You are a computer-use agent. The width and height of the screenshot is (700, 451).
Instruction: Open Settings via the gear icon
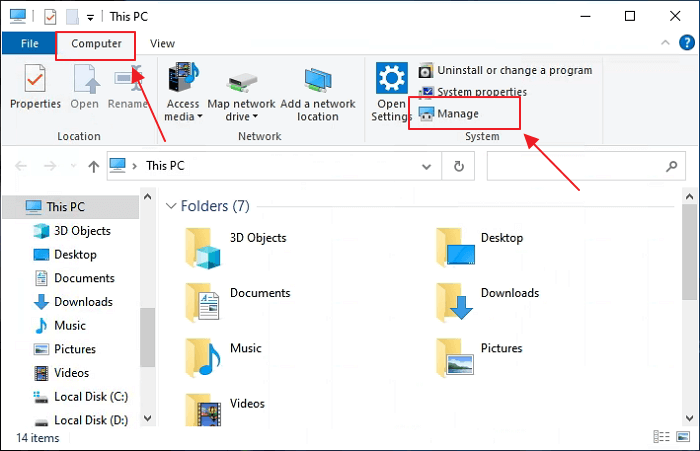[392, 78]
